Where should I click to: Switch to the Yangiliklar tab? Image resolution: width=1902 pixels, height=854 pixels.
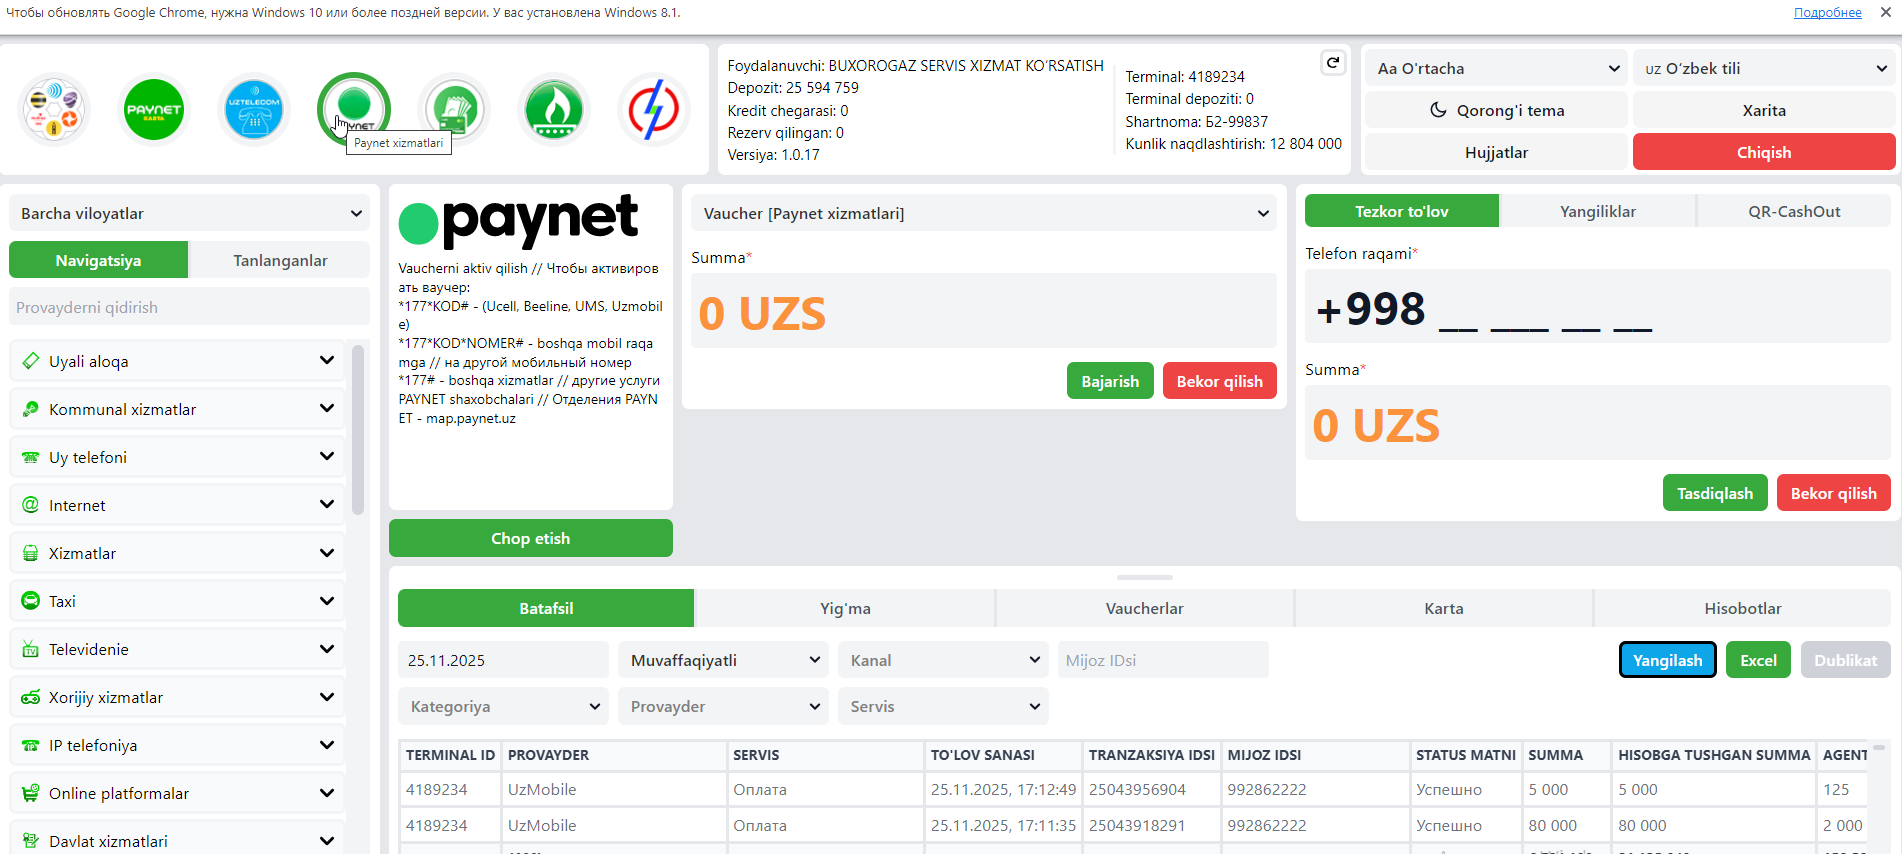click(x=1598, y=211)
